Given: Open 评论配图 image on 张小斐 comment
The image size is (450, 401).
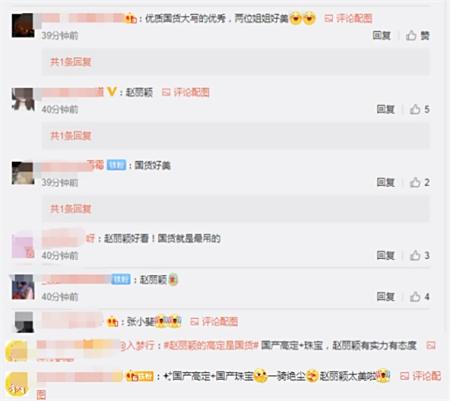Looking at the screenshot, I should click(214, 322).
